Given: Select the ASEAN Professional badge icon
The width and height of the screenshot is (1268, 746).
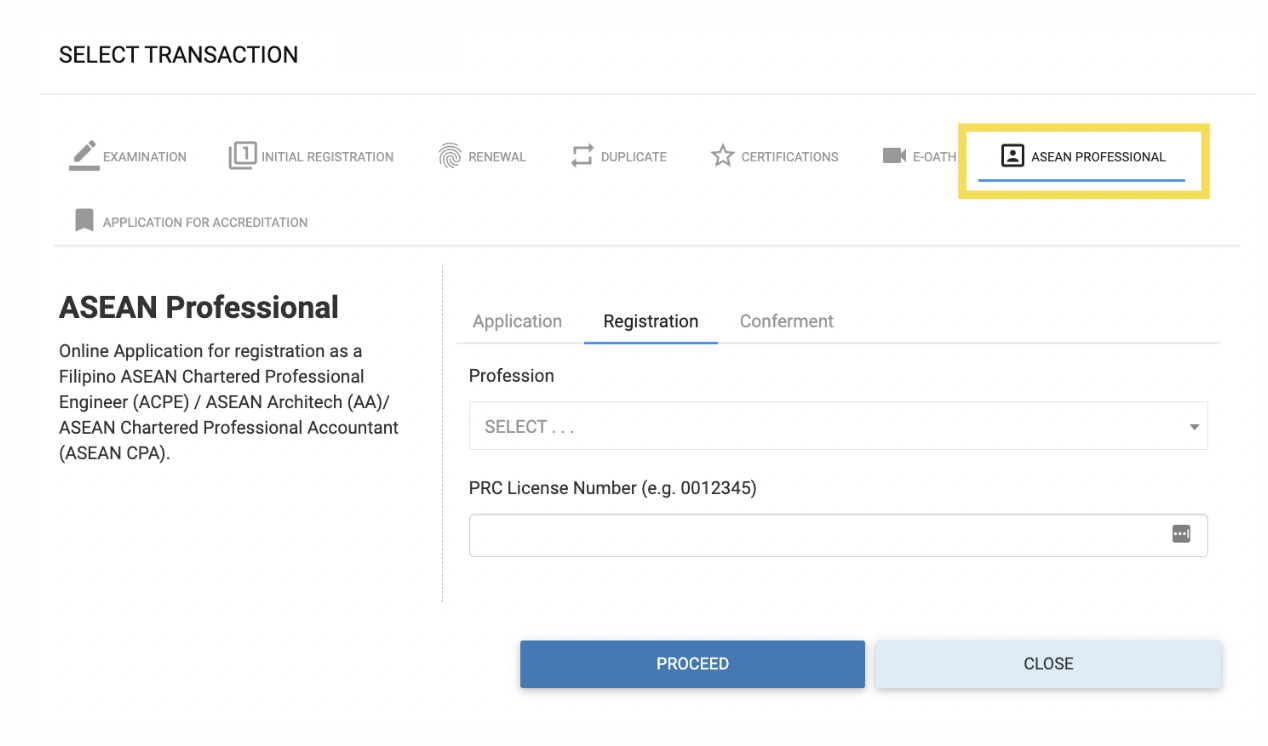Looking at the screenshot, I should click(x=1014, y=154).
